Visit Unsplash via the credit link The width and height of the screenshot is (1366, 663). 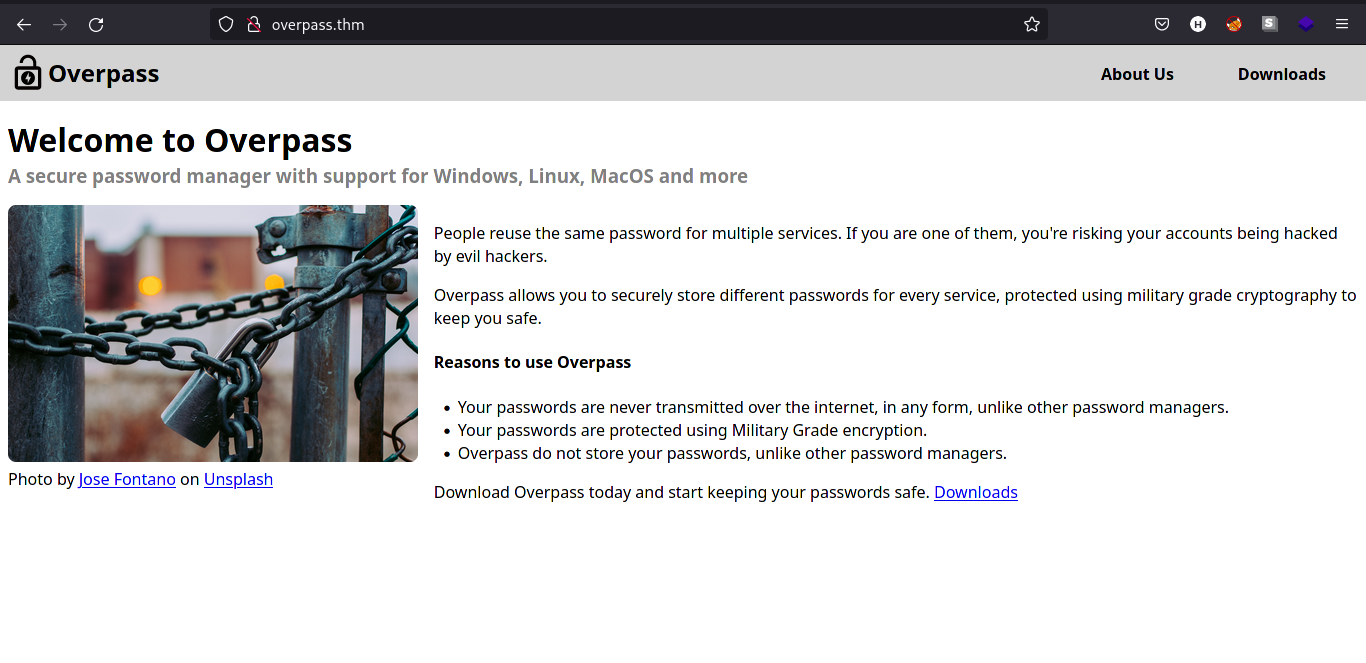click(238, 479)
